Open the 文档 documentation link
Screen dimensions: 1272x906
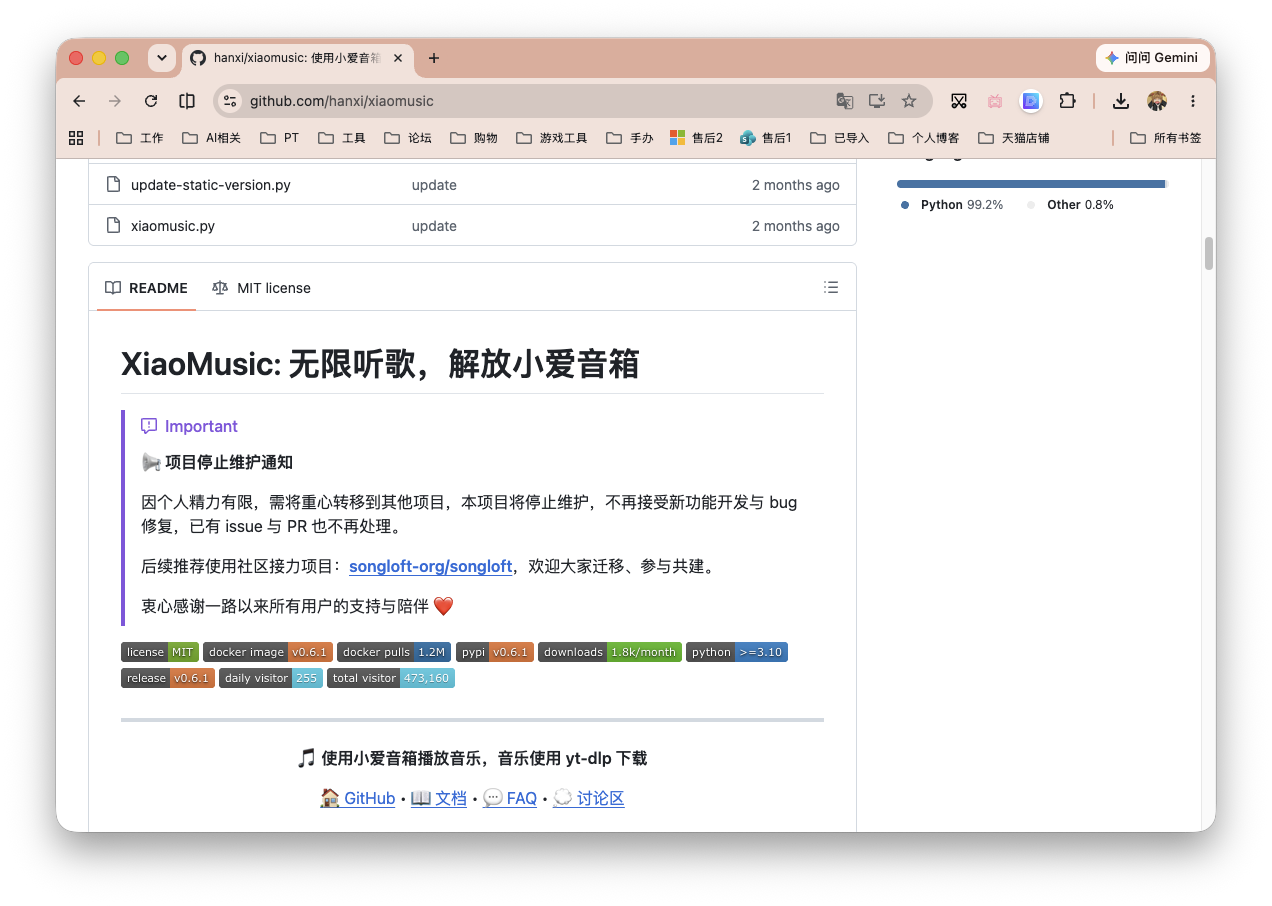438,798
